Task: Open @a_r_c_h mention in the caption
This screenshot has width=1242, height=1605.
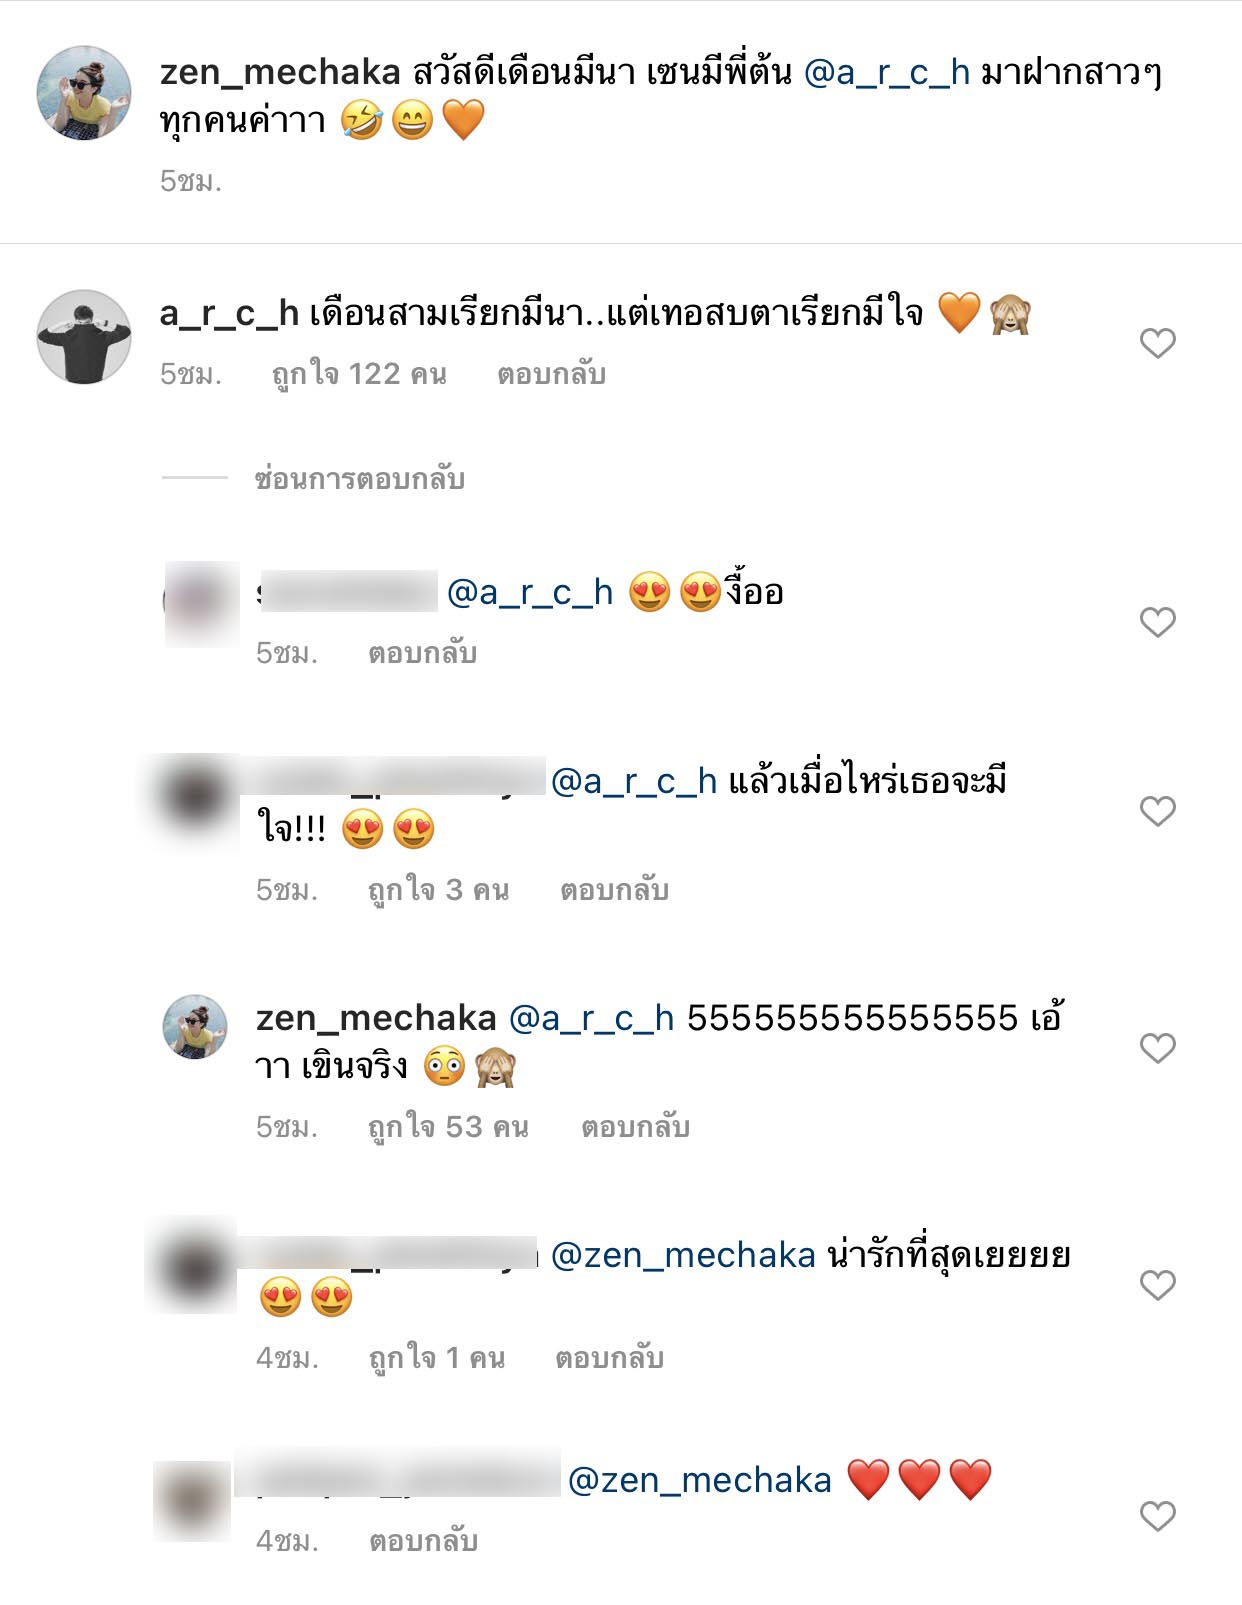Action: click(887, 72)
